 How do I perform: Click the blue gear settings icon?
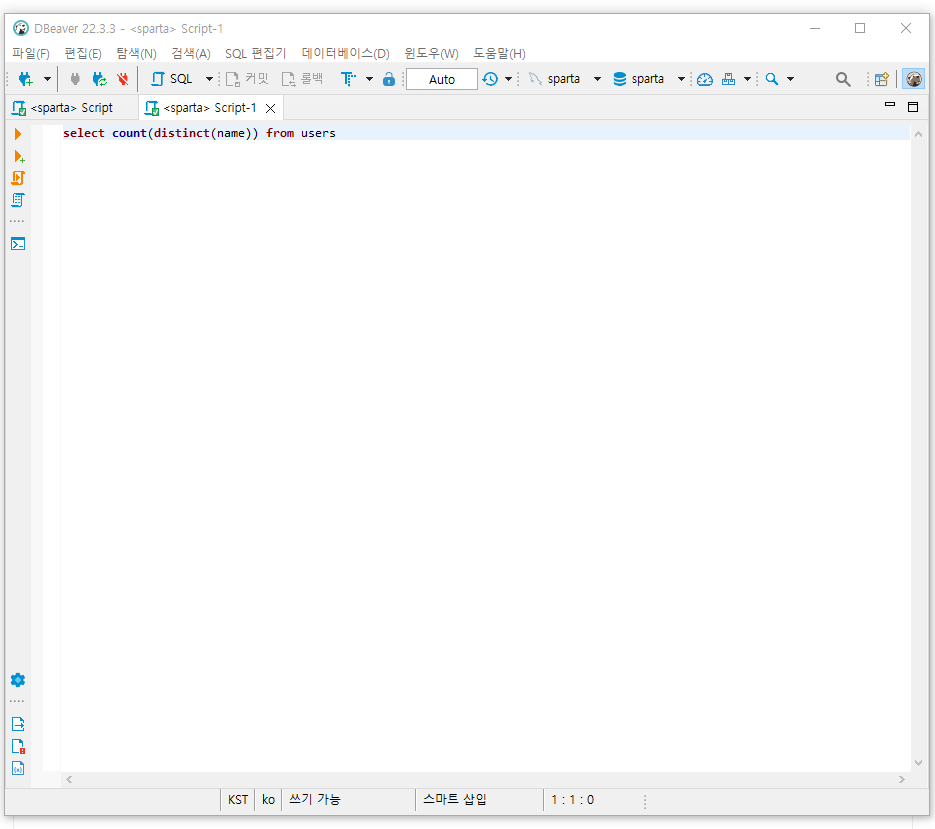tap(18, 680)
